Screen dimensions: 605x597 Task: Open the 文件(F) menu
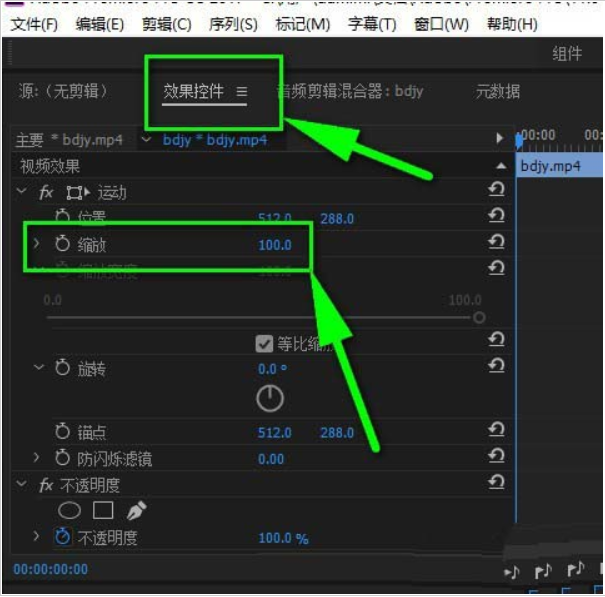[34, 25]
